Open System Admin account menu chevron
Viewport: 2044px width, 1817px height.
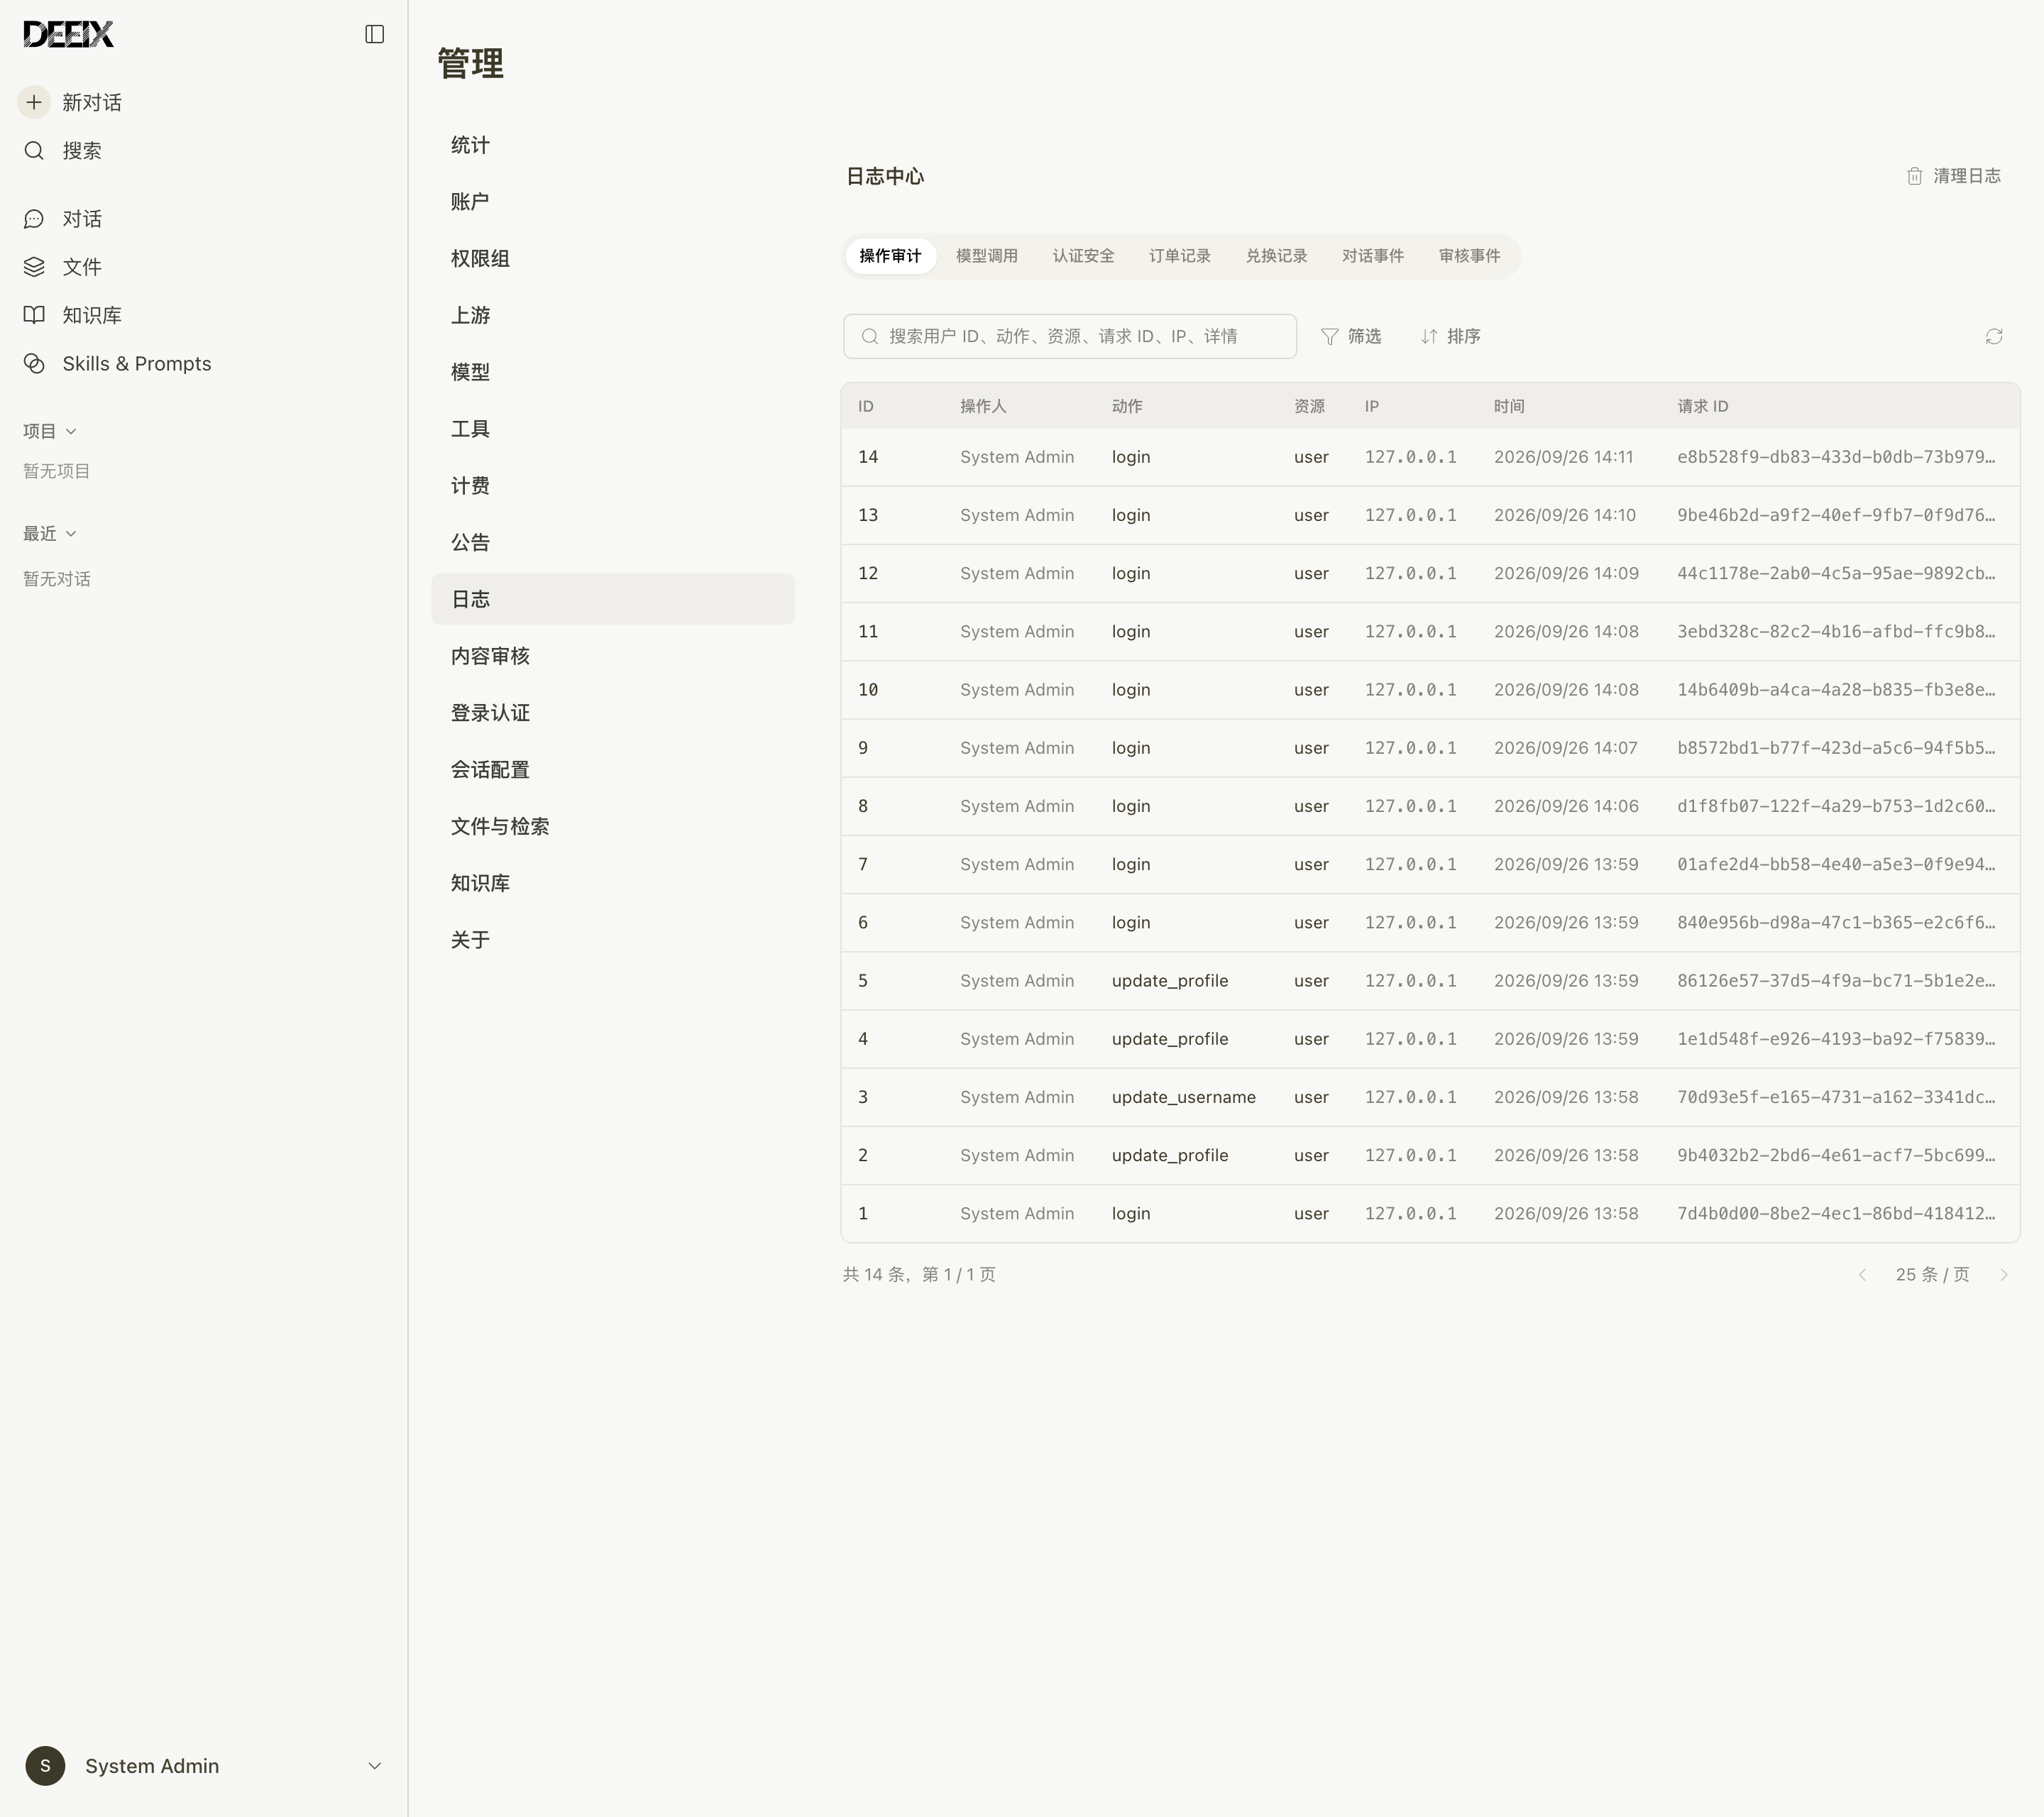pyautogui.click(x=375, y=1766)
